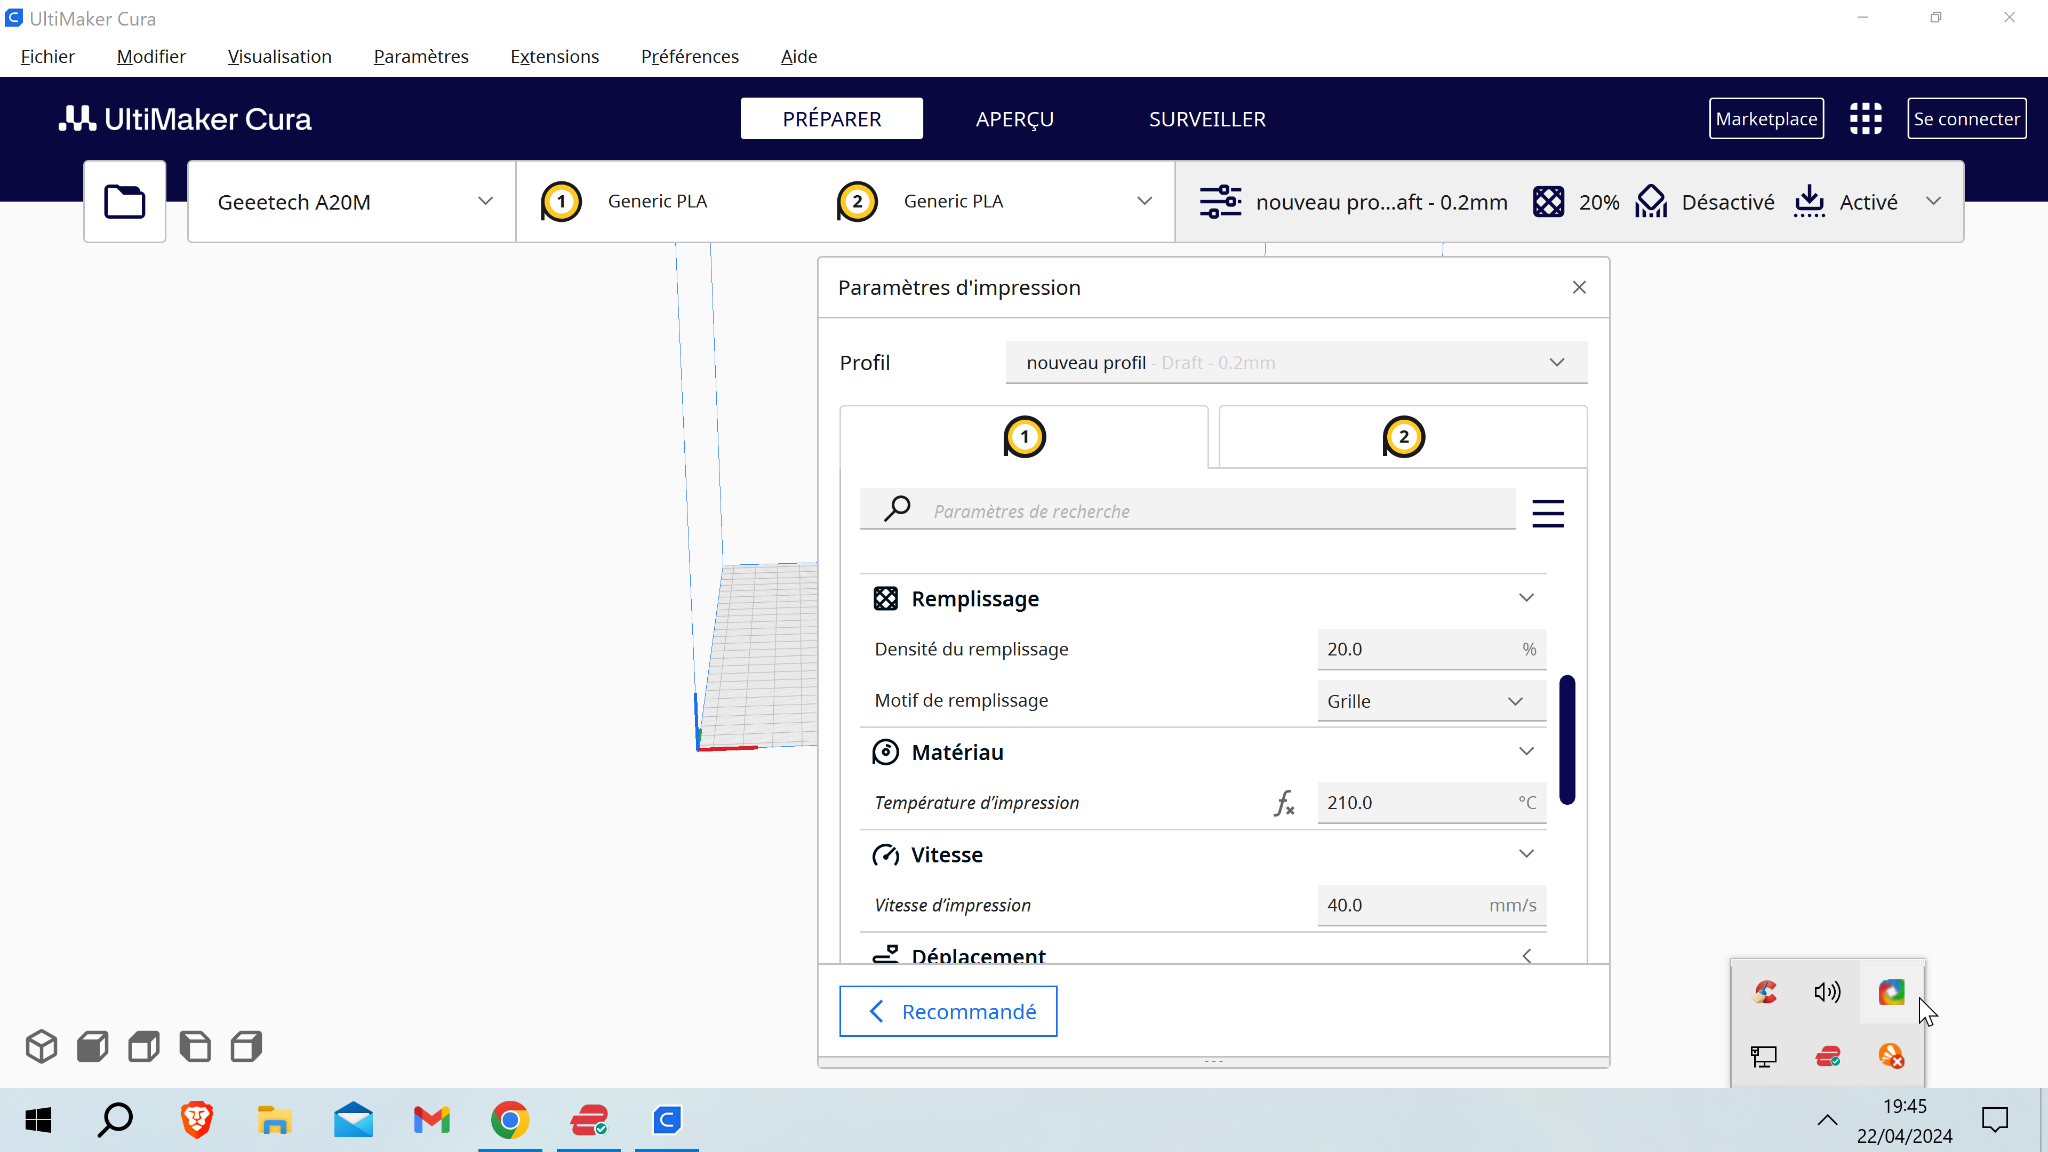Click the fx formula icon for temperature

pos(1284,803)
